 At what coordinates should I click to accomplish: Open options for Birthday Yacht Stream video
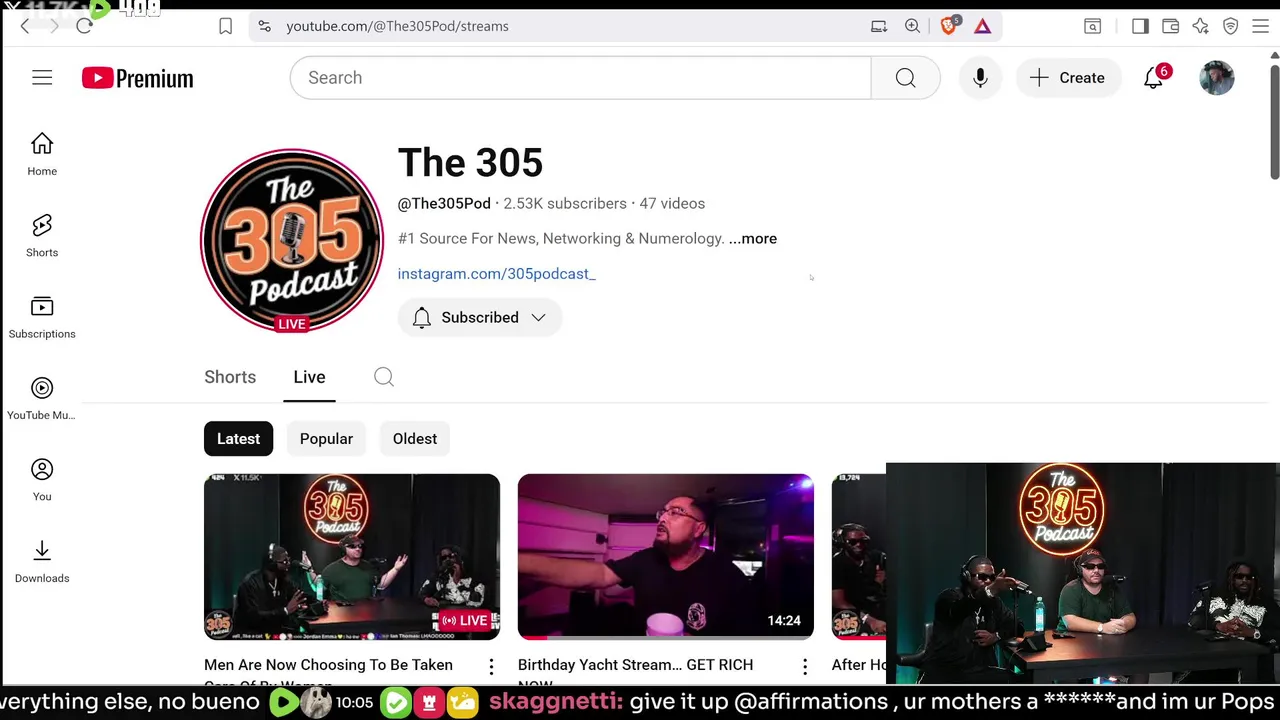click(x=805, y=666)
